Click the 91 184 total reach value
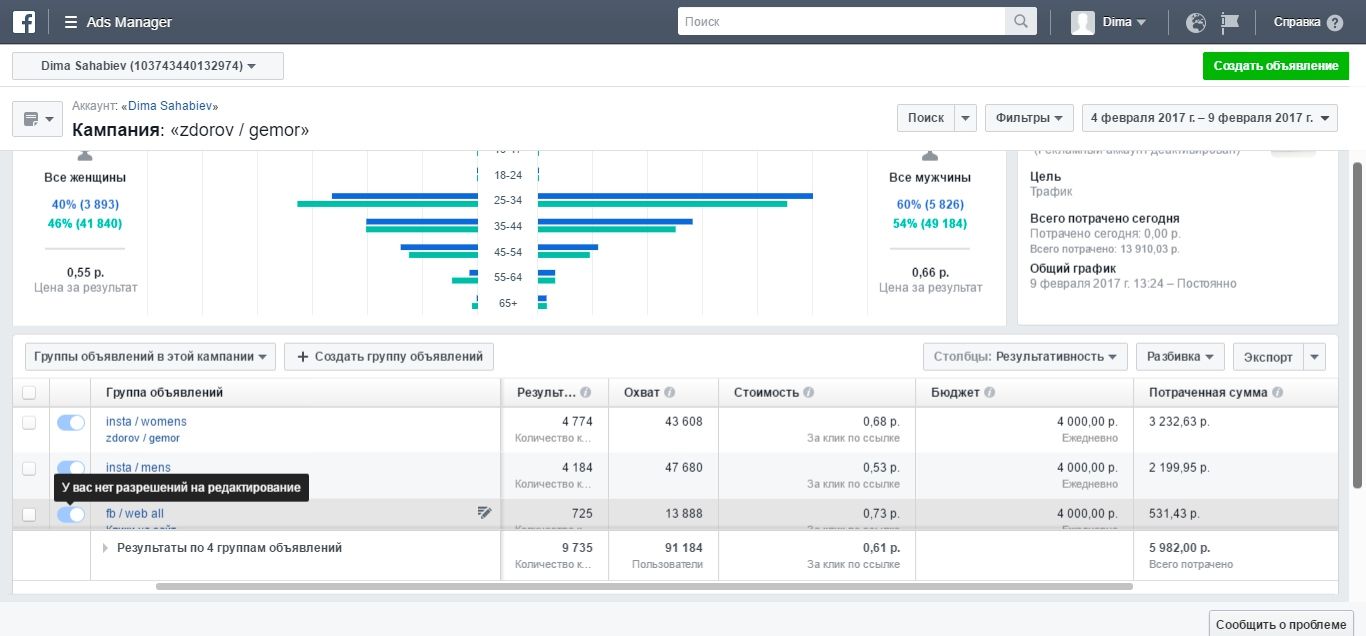This screenshot has width=1366, height=636. click(684, 548)
